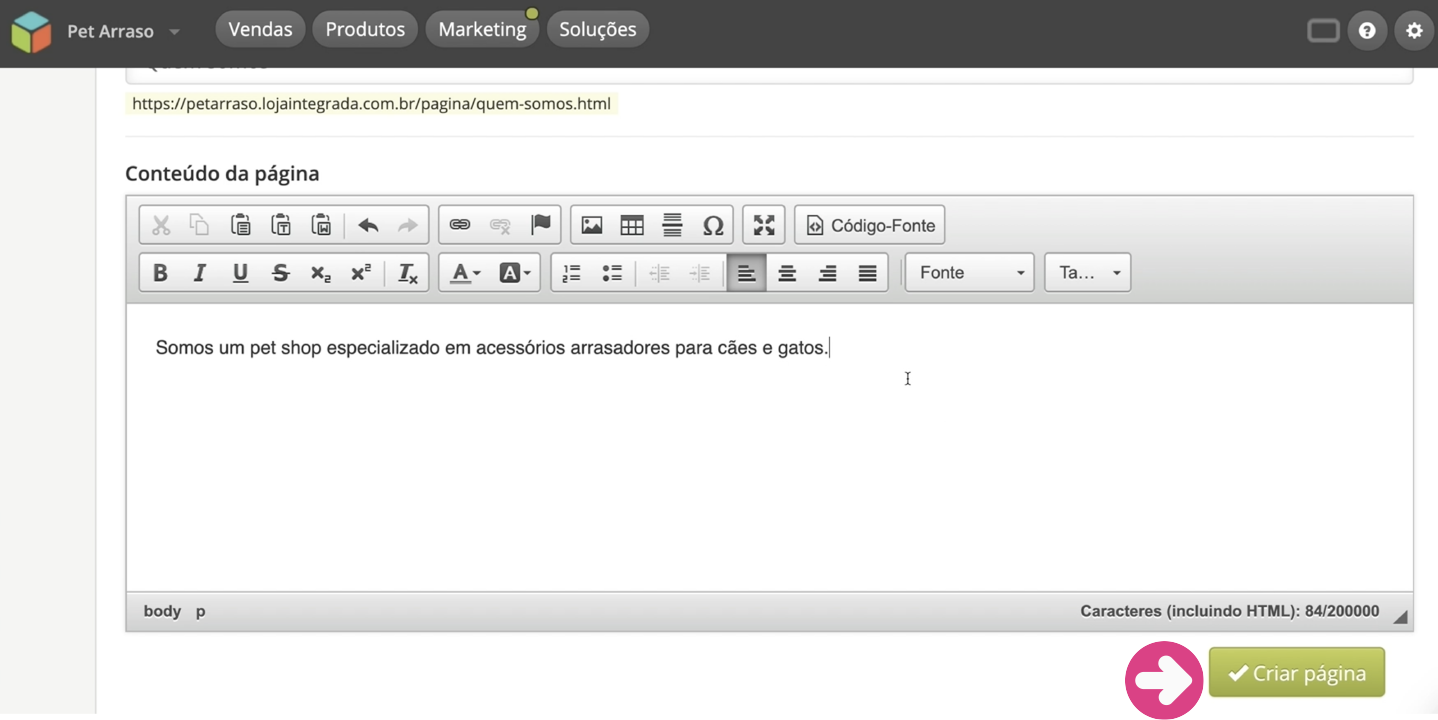Image resolution: width=1438 pixels, height=720 pixels.
Task: Click the Criar página button
Action: pyautogui.click(x=1297, y=673)
